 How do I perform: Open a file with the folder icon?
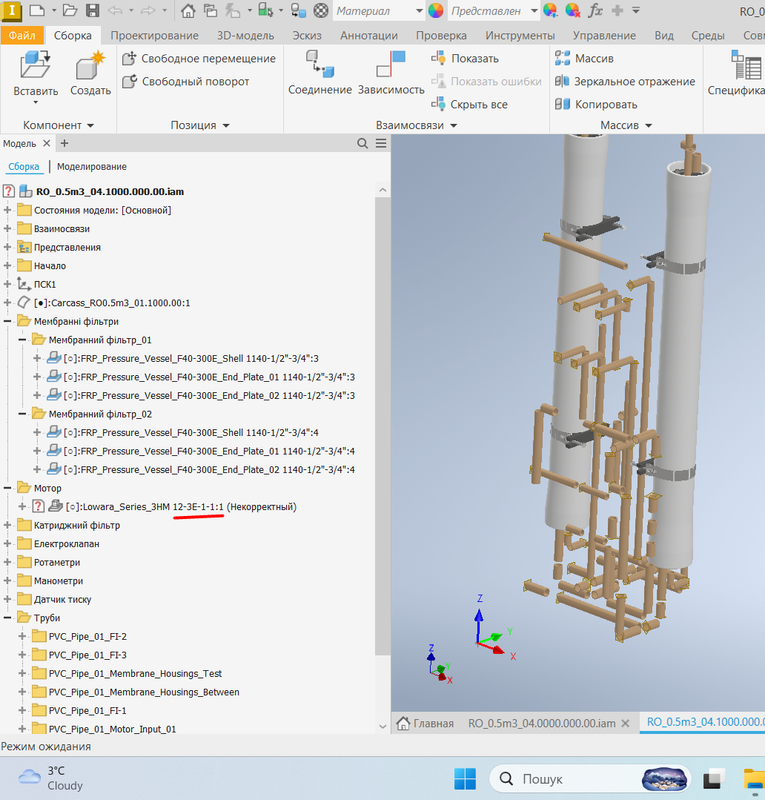[70, 10]
